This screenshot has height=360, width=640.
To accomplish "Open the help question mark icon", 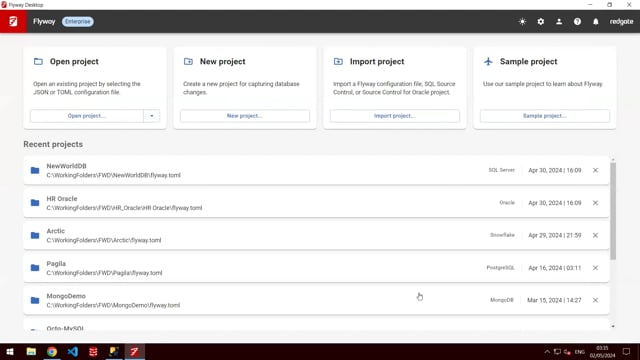I will (x=577, y=22).
